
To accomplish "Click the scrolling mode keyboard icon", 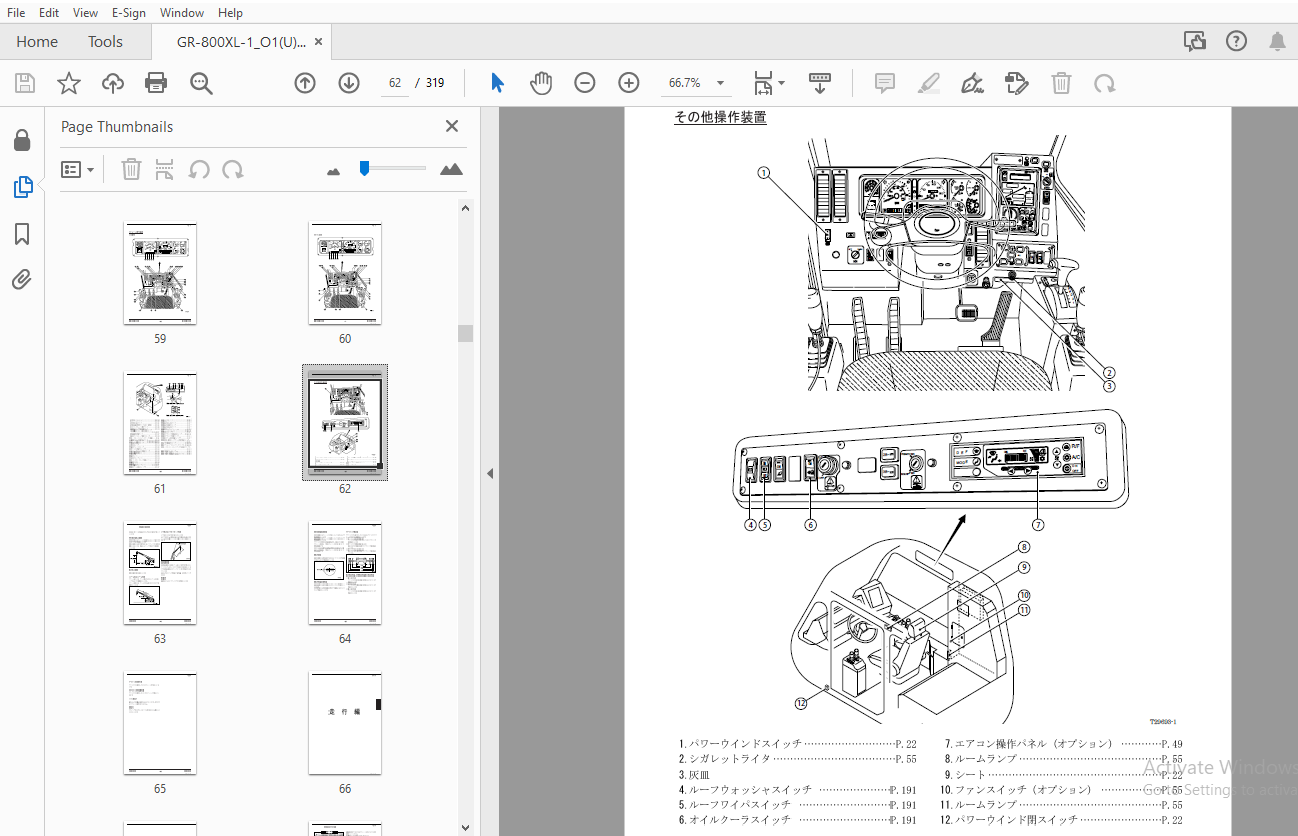I will [820, 83].
